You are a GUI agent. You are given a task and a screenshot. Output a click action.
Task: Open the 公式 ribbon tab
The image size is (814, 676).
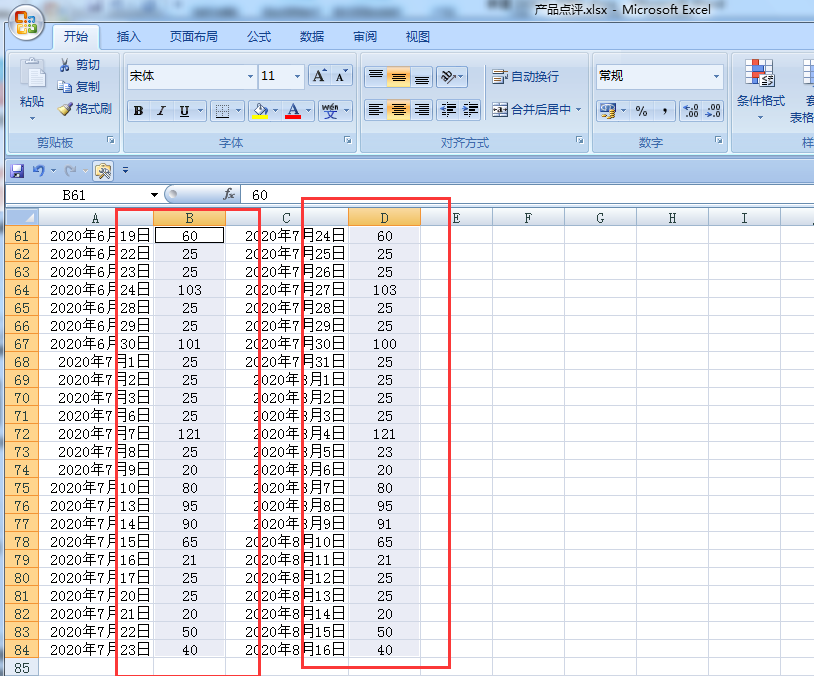point(259,36)
